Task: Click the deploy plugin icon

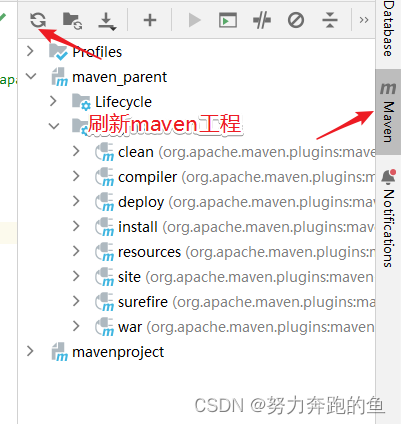Action: tap(104, 202)
